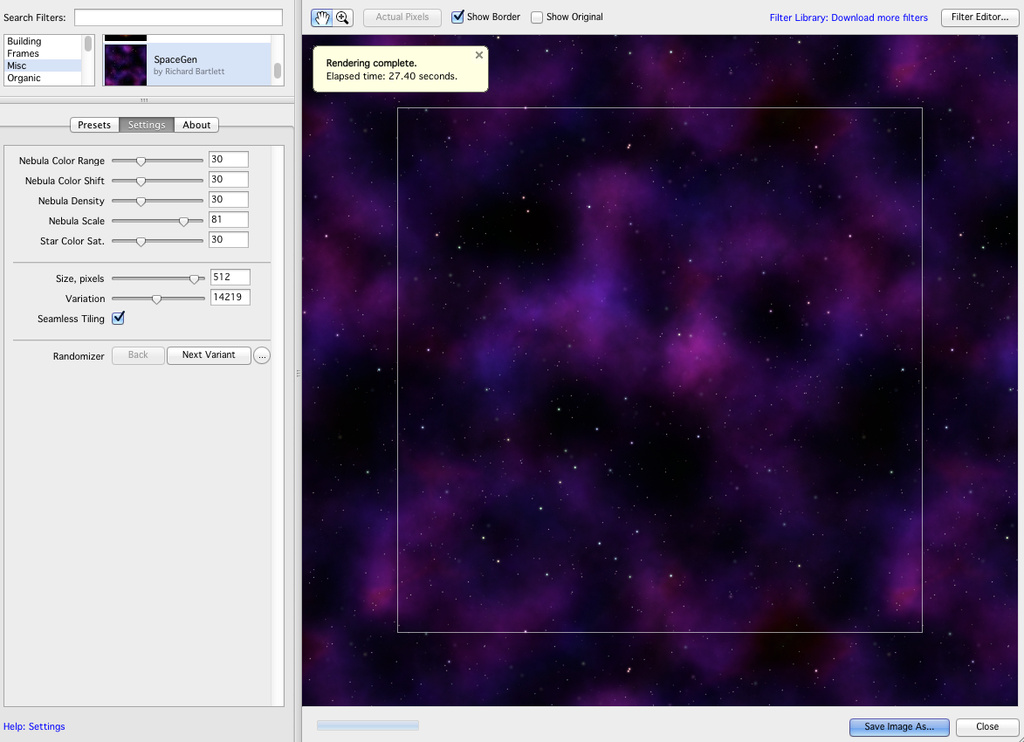The width and height of the screenshot is (1024, 742).
Task: Adjust the Nebula Scale slider
Action: coord(184,221)
